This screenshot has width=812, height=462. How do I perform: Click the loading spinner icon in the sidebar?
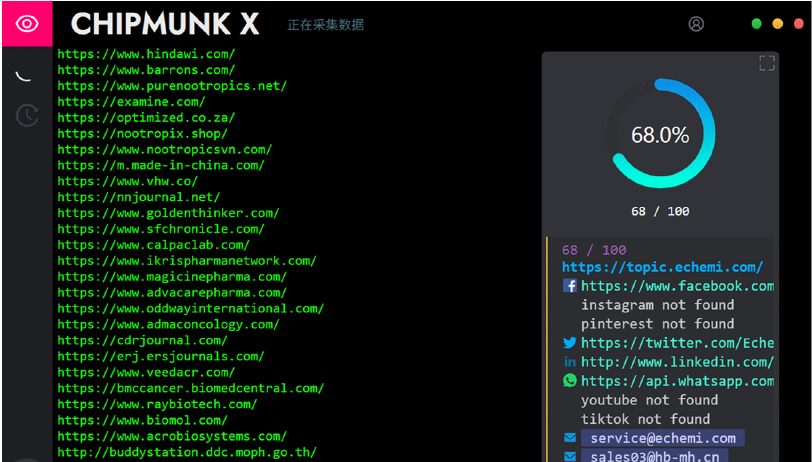[26, 74]
